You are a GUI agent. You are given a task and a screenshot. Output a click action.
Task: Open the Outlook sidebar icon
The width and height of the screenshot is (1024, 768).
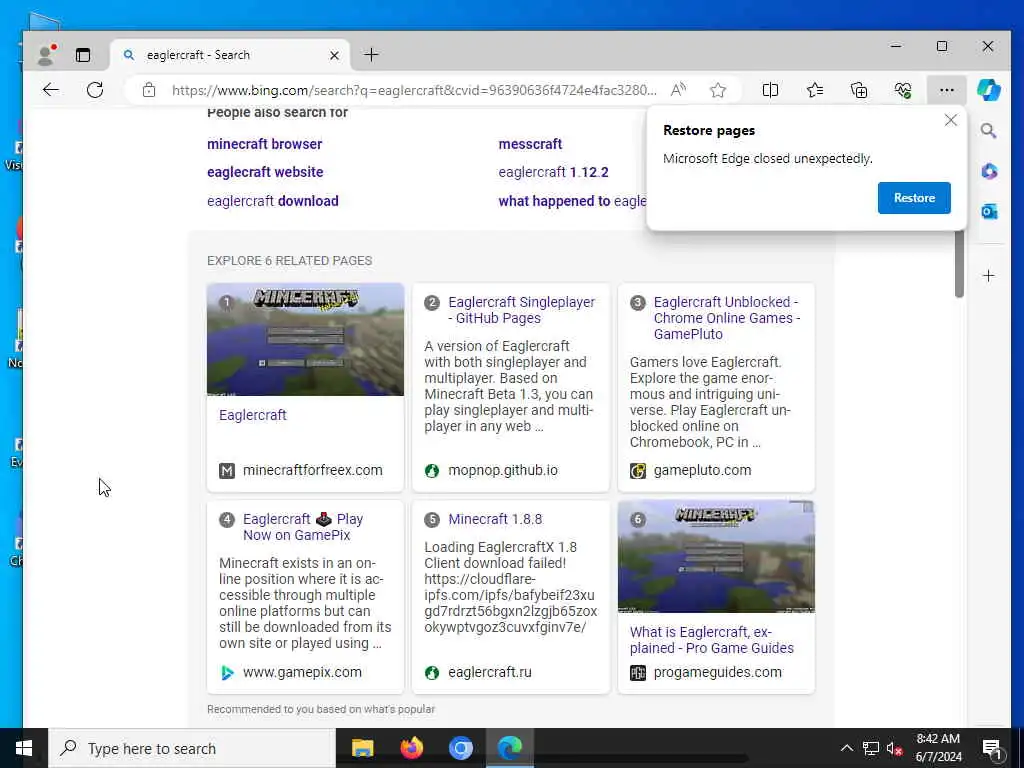coord(989,212)
